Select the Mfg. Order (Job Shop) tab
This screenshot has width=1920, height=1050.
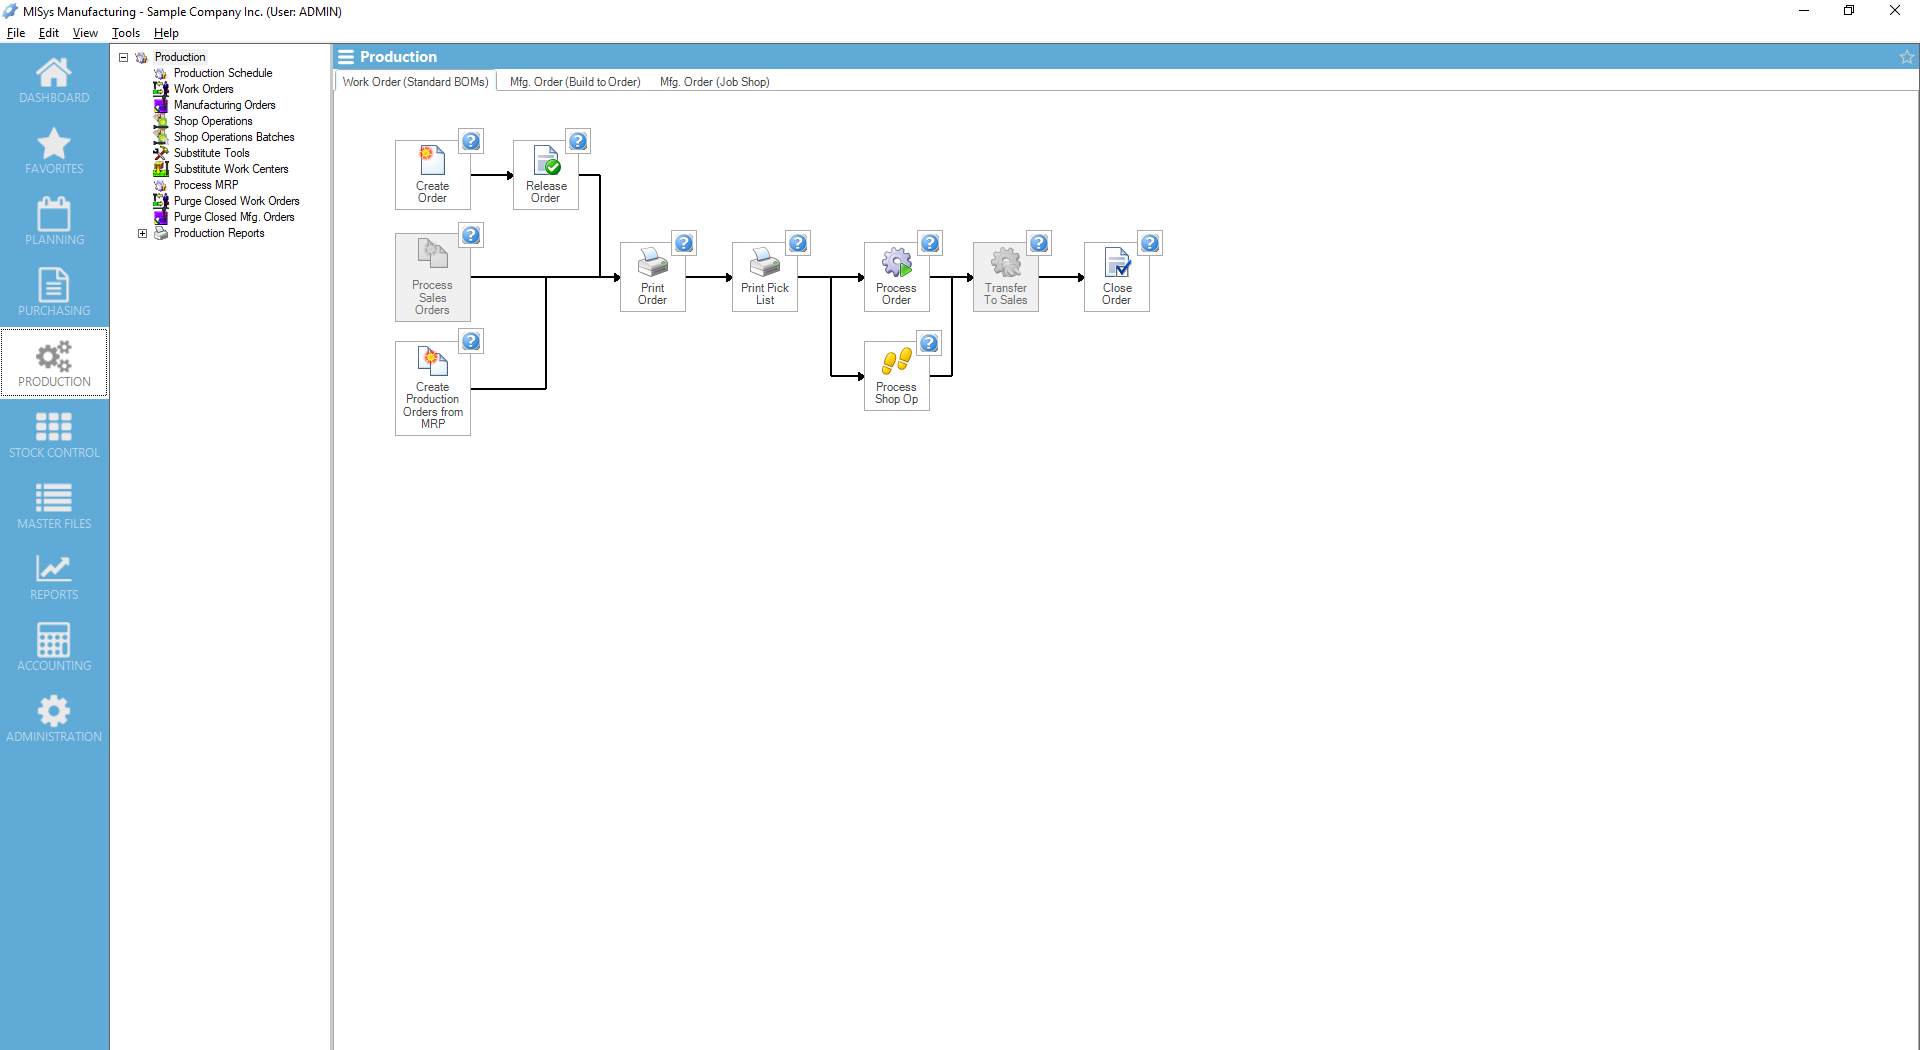coord(714,82)
